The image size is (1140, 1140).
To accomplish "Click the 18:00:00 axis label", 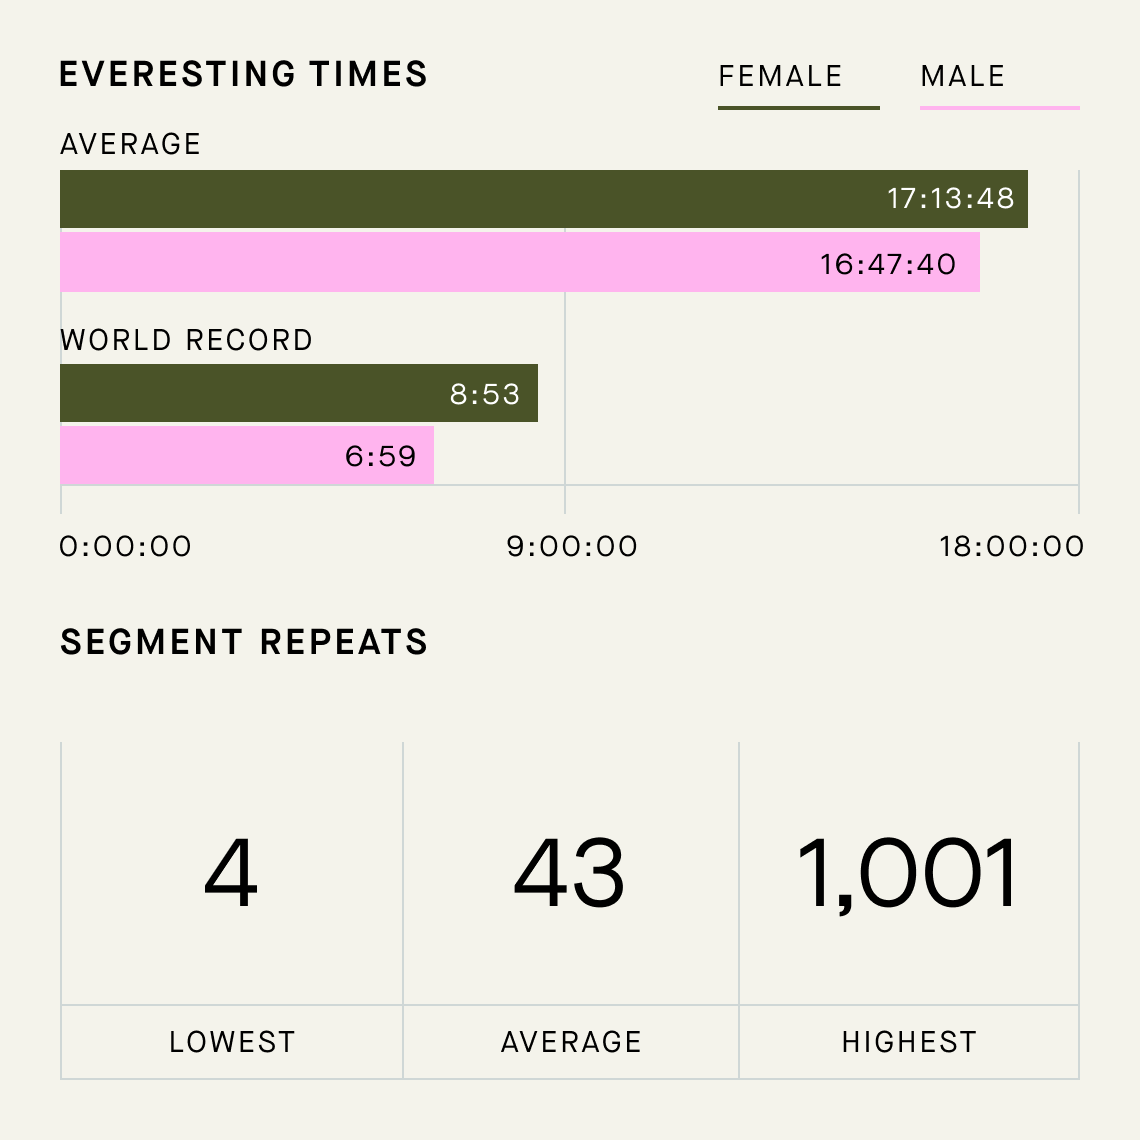I will tap(1011, 547).
